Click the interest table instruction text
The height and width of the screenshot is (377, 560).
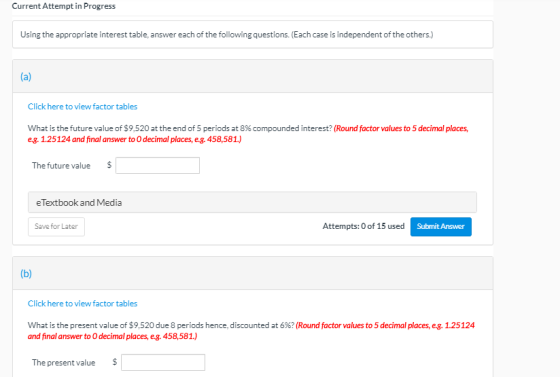[226, 35]
